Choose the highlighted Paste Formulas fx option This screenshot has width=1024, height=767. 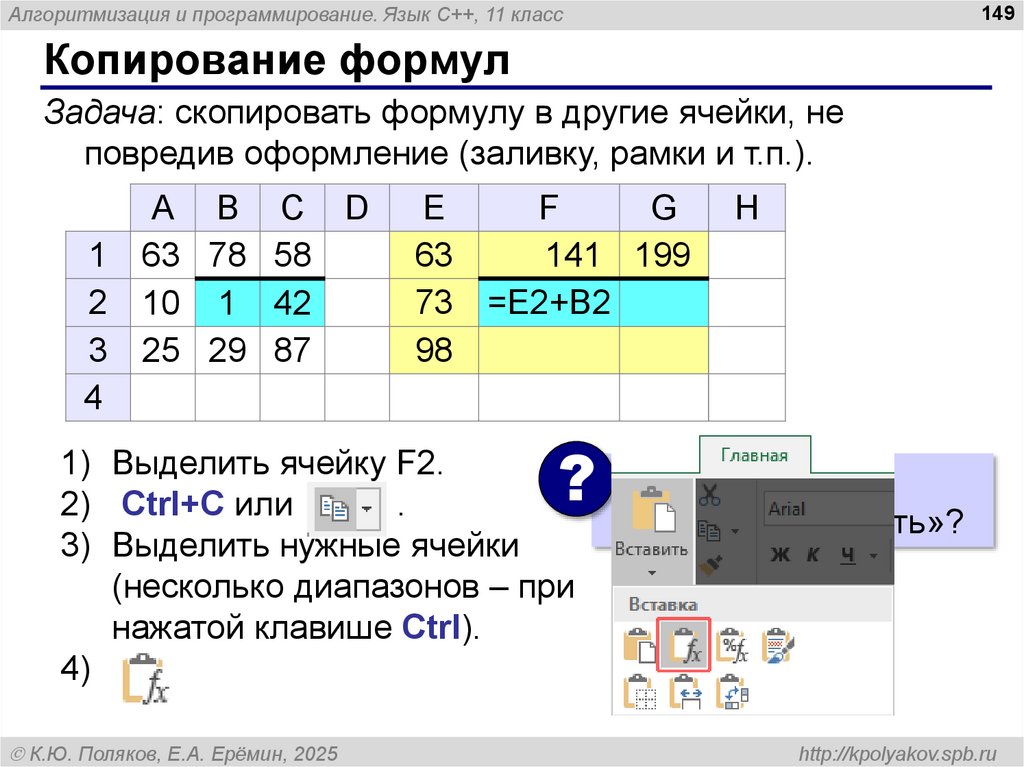(x=684, y=644)
